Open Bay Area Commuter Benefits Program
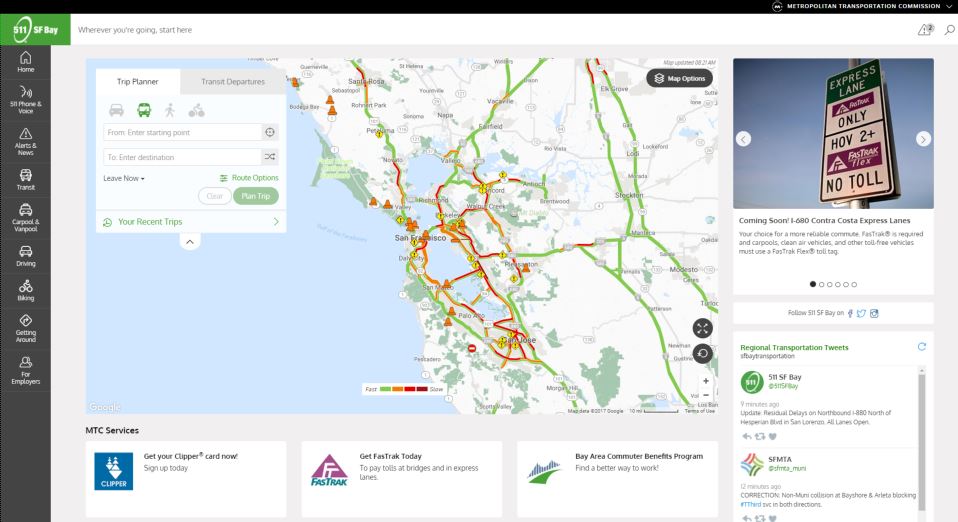Viewport: 958px width, 522px height. [x=638, y=456]
